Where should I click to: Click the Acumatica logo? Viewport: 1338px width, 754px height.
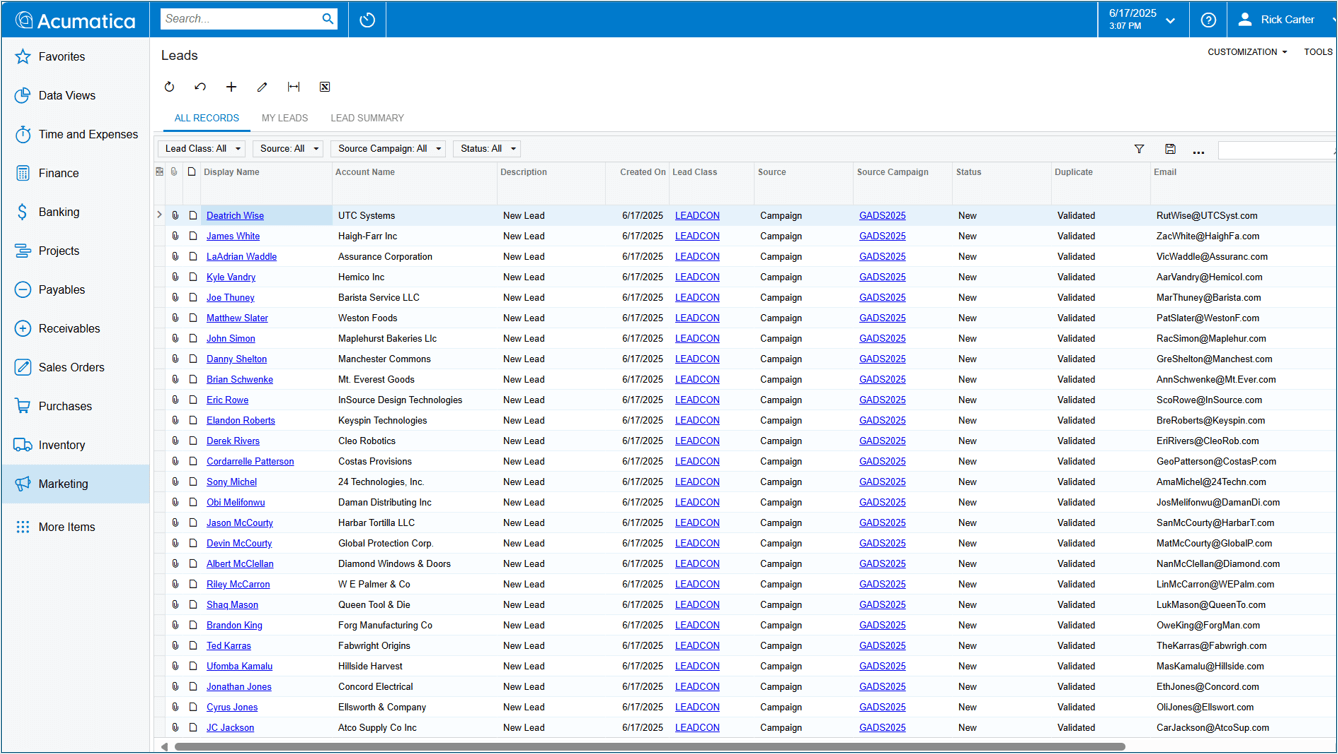pyautogui.click(x=75, y=20)
